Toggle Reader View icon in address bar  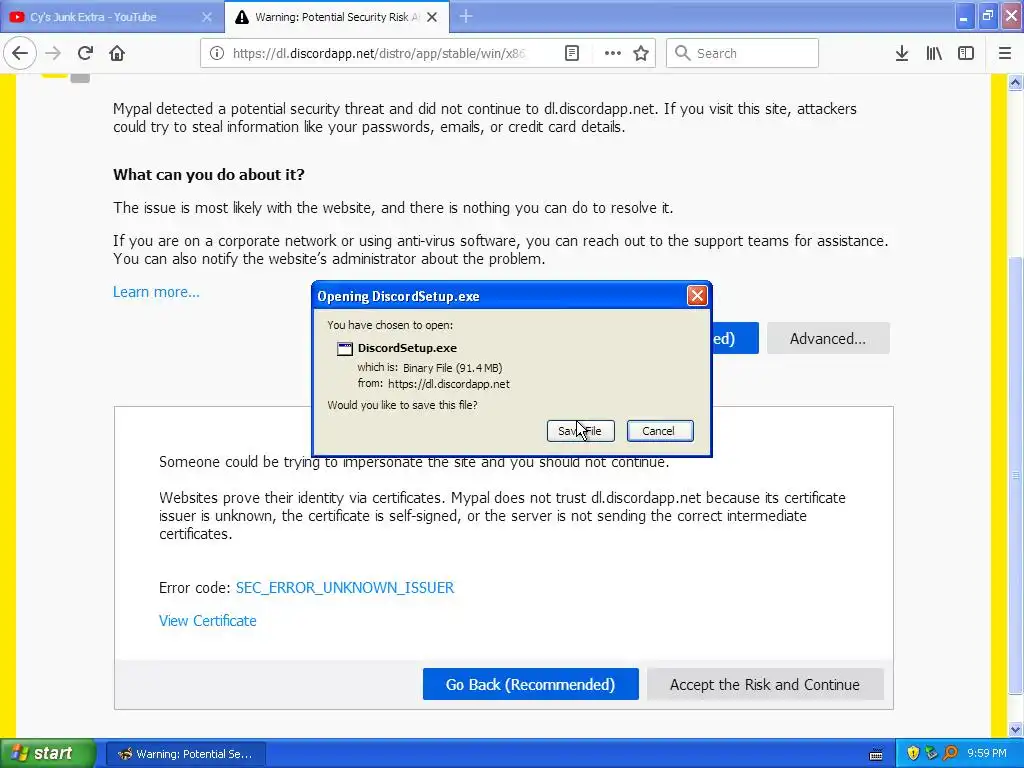571,54
